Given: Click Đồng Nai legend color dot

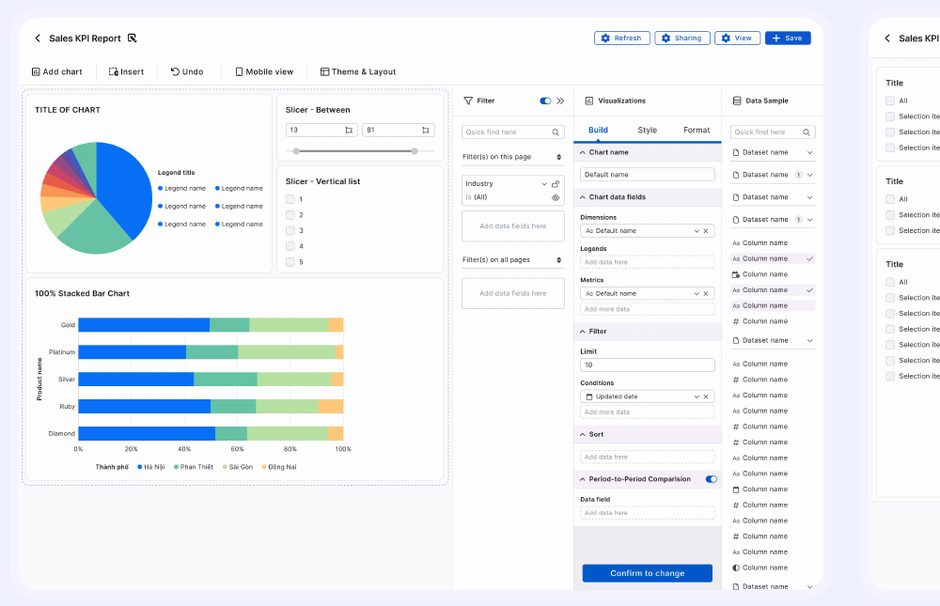Looking at the screenshot, I should 264,467.
